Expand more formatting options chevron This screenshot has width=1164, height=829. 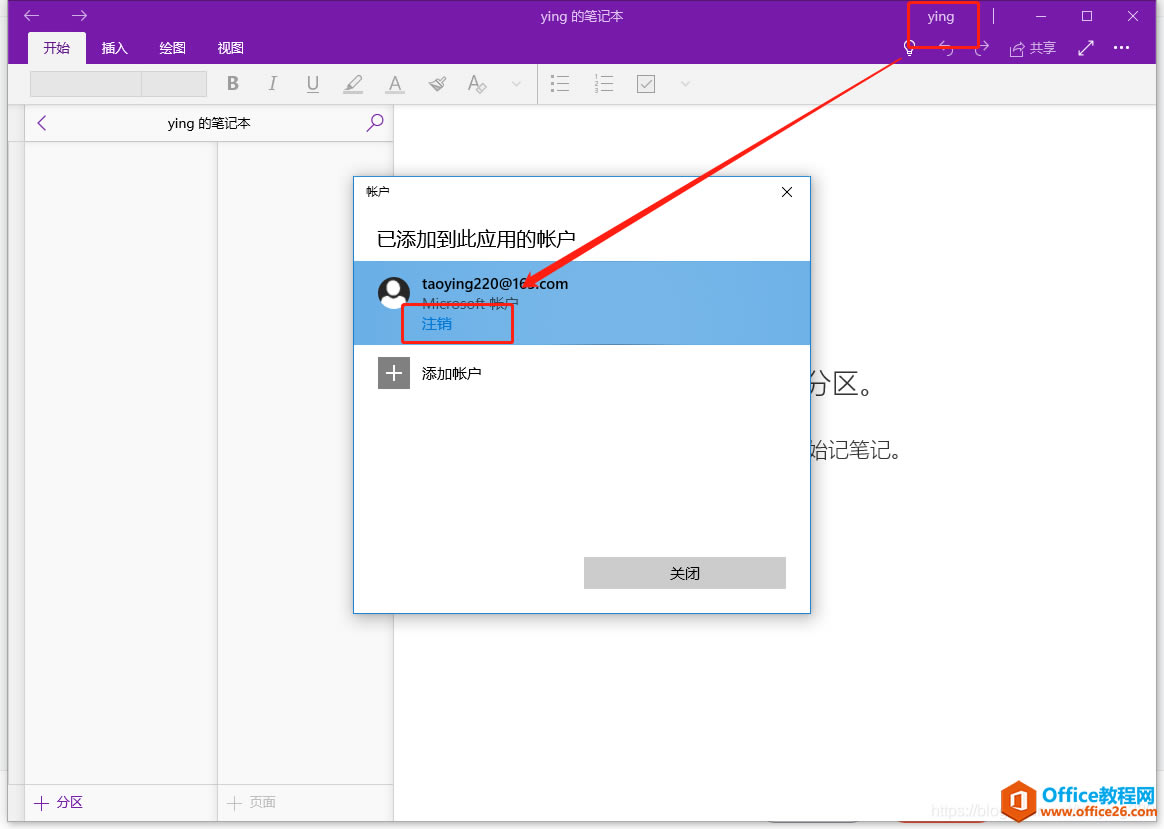pos(516,84)
